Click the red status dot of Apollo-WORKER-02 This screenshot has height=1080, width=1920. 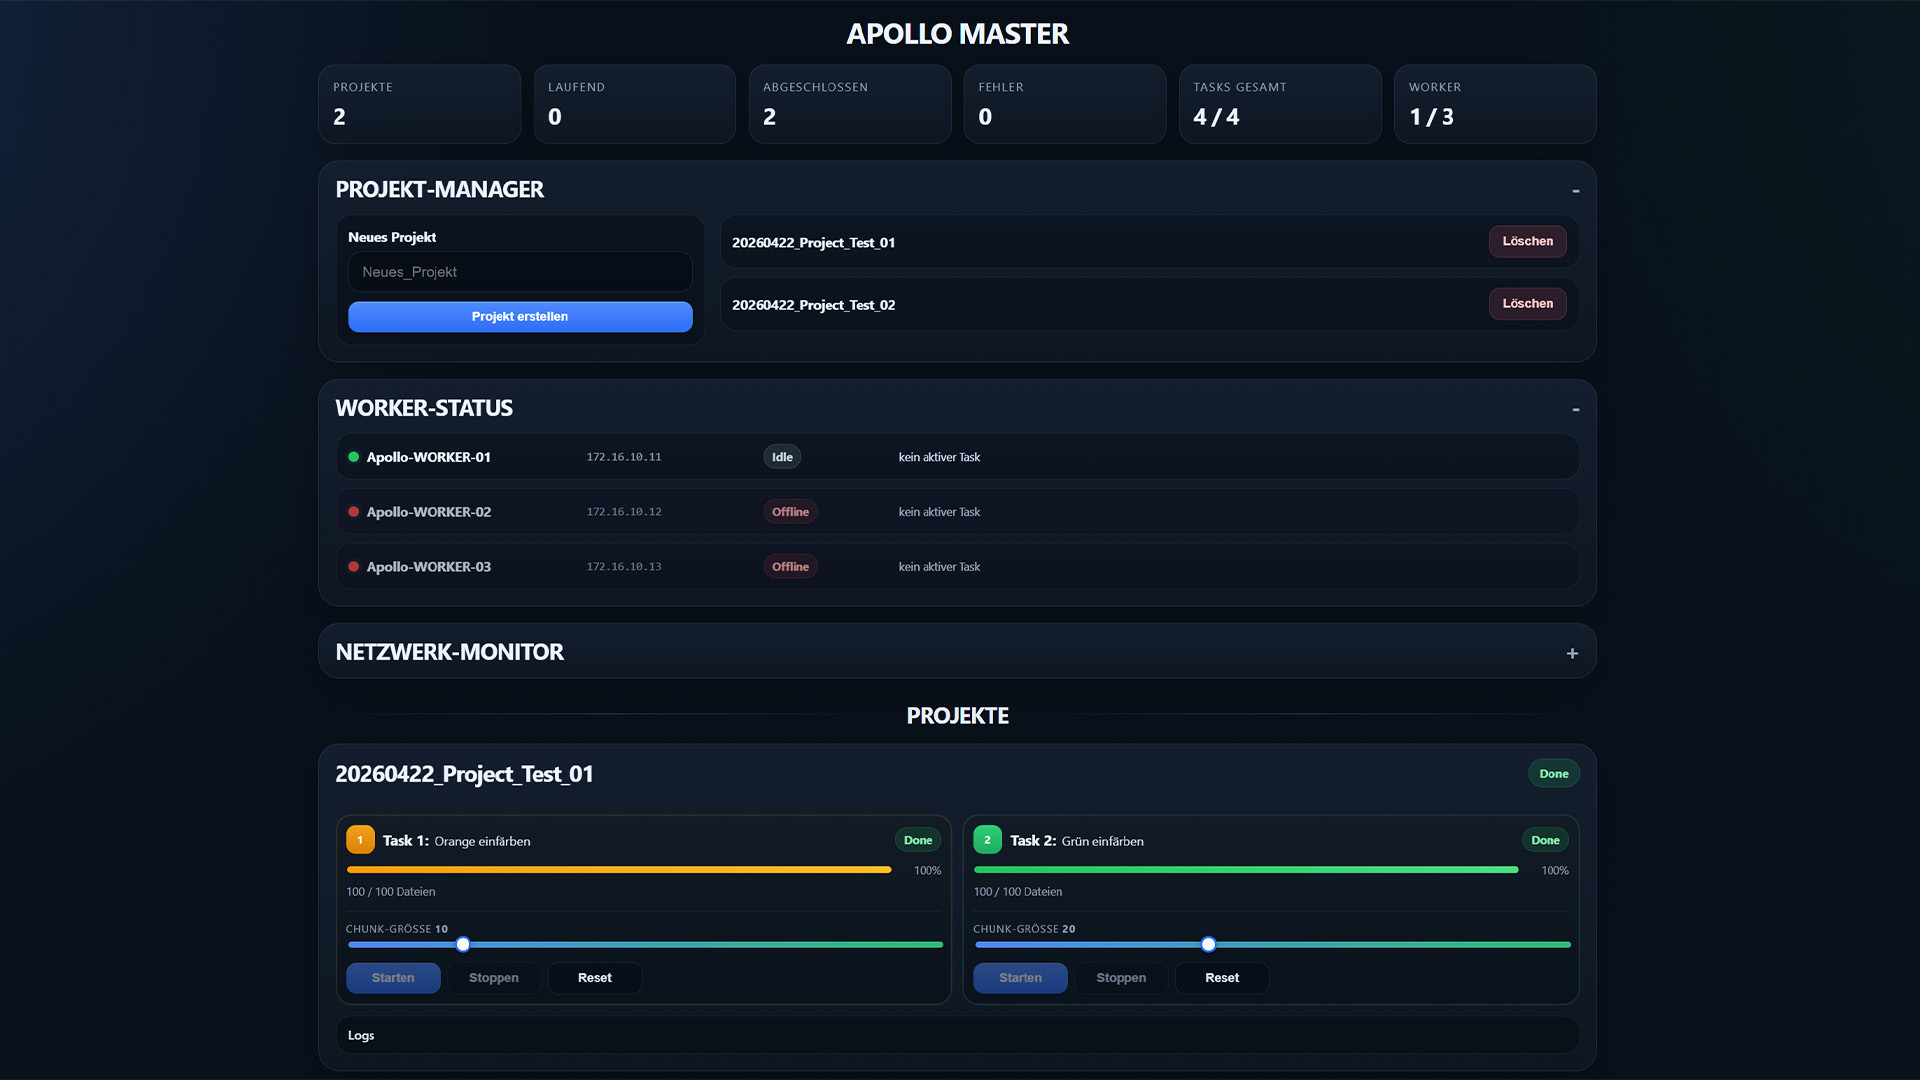(x=353, y=512)
